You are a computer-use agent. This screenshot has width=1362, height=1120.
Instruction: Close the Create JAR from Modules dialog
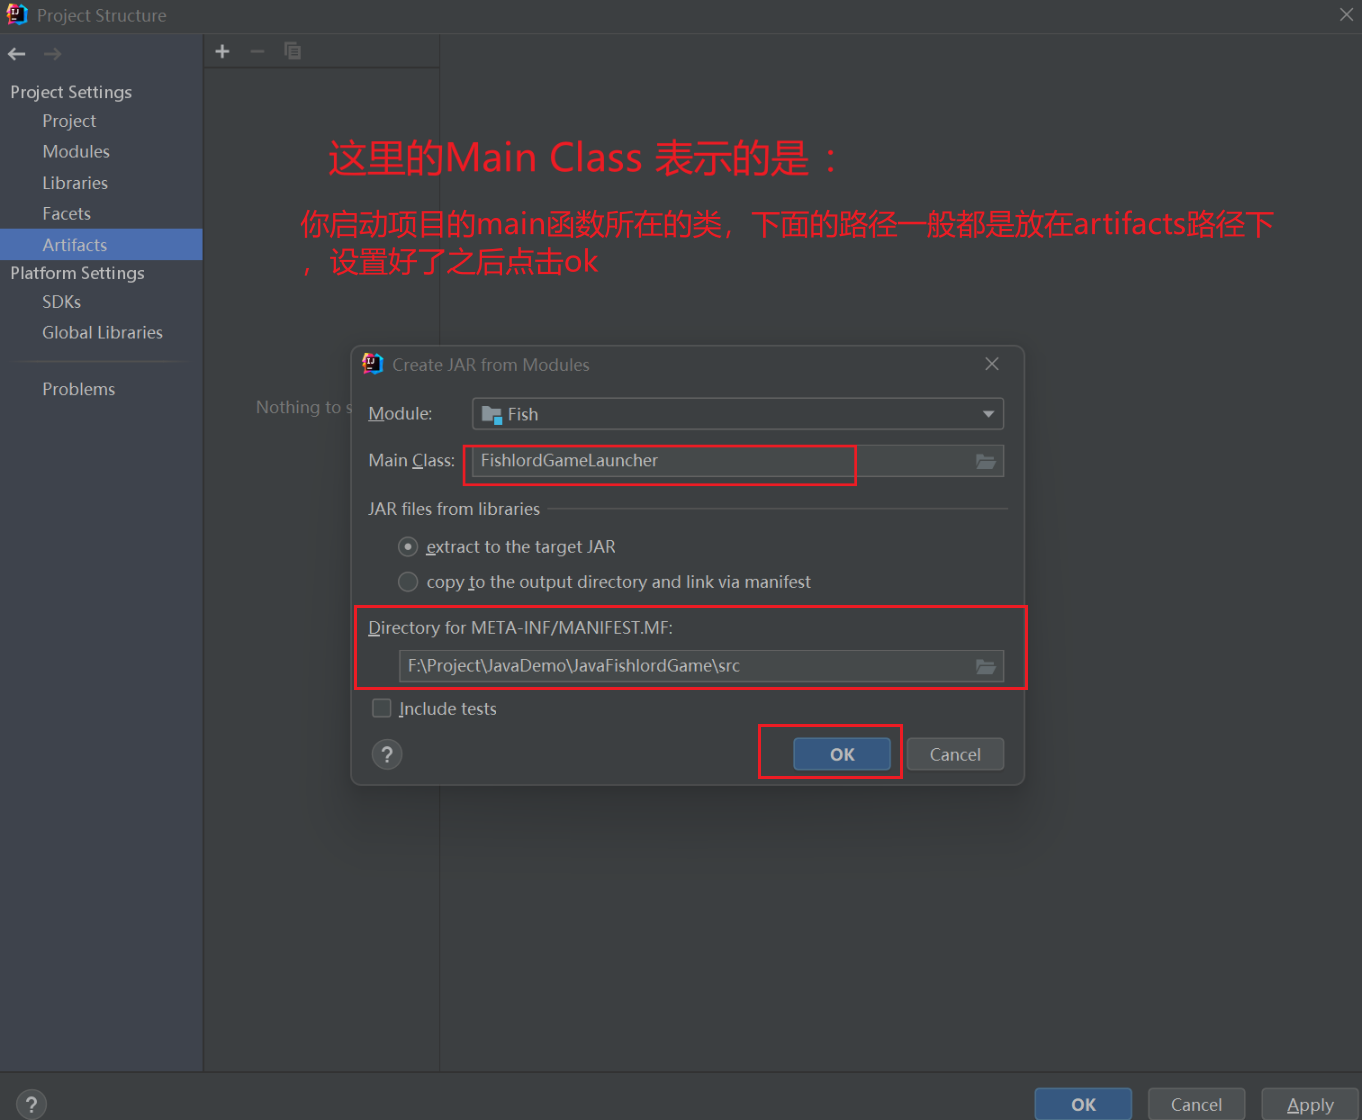point(992,364)
